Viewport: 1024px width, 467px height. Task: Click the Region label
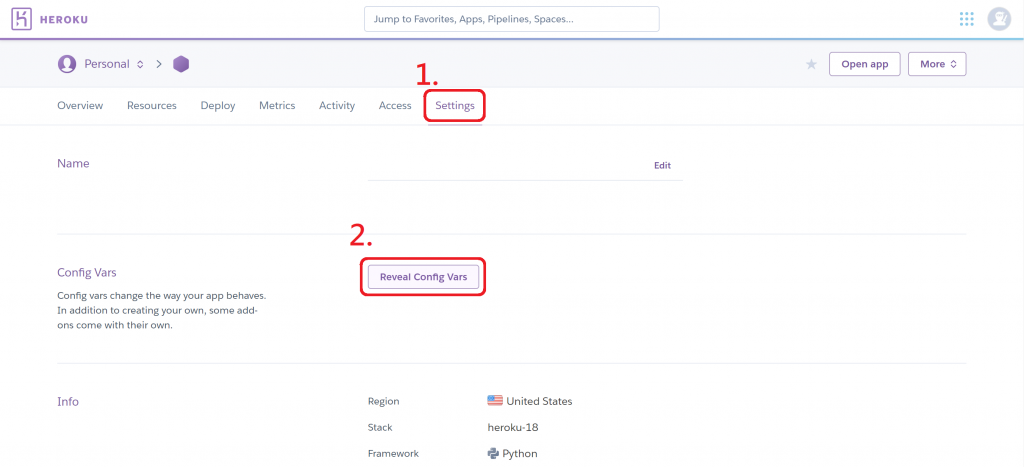383,401
